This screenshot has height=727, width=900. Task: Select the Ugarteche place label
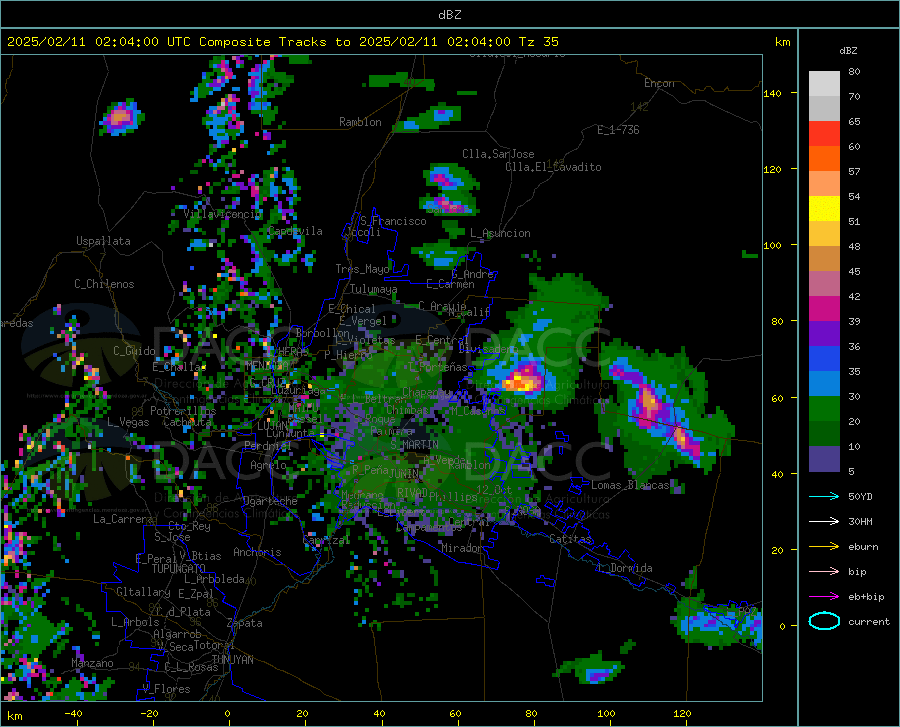270,501
